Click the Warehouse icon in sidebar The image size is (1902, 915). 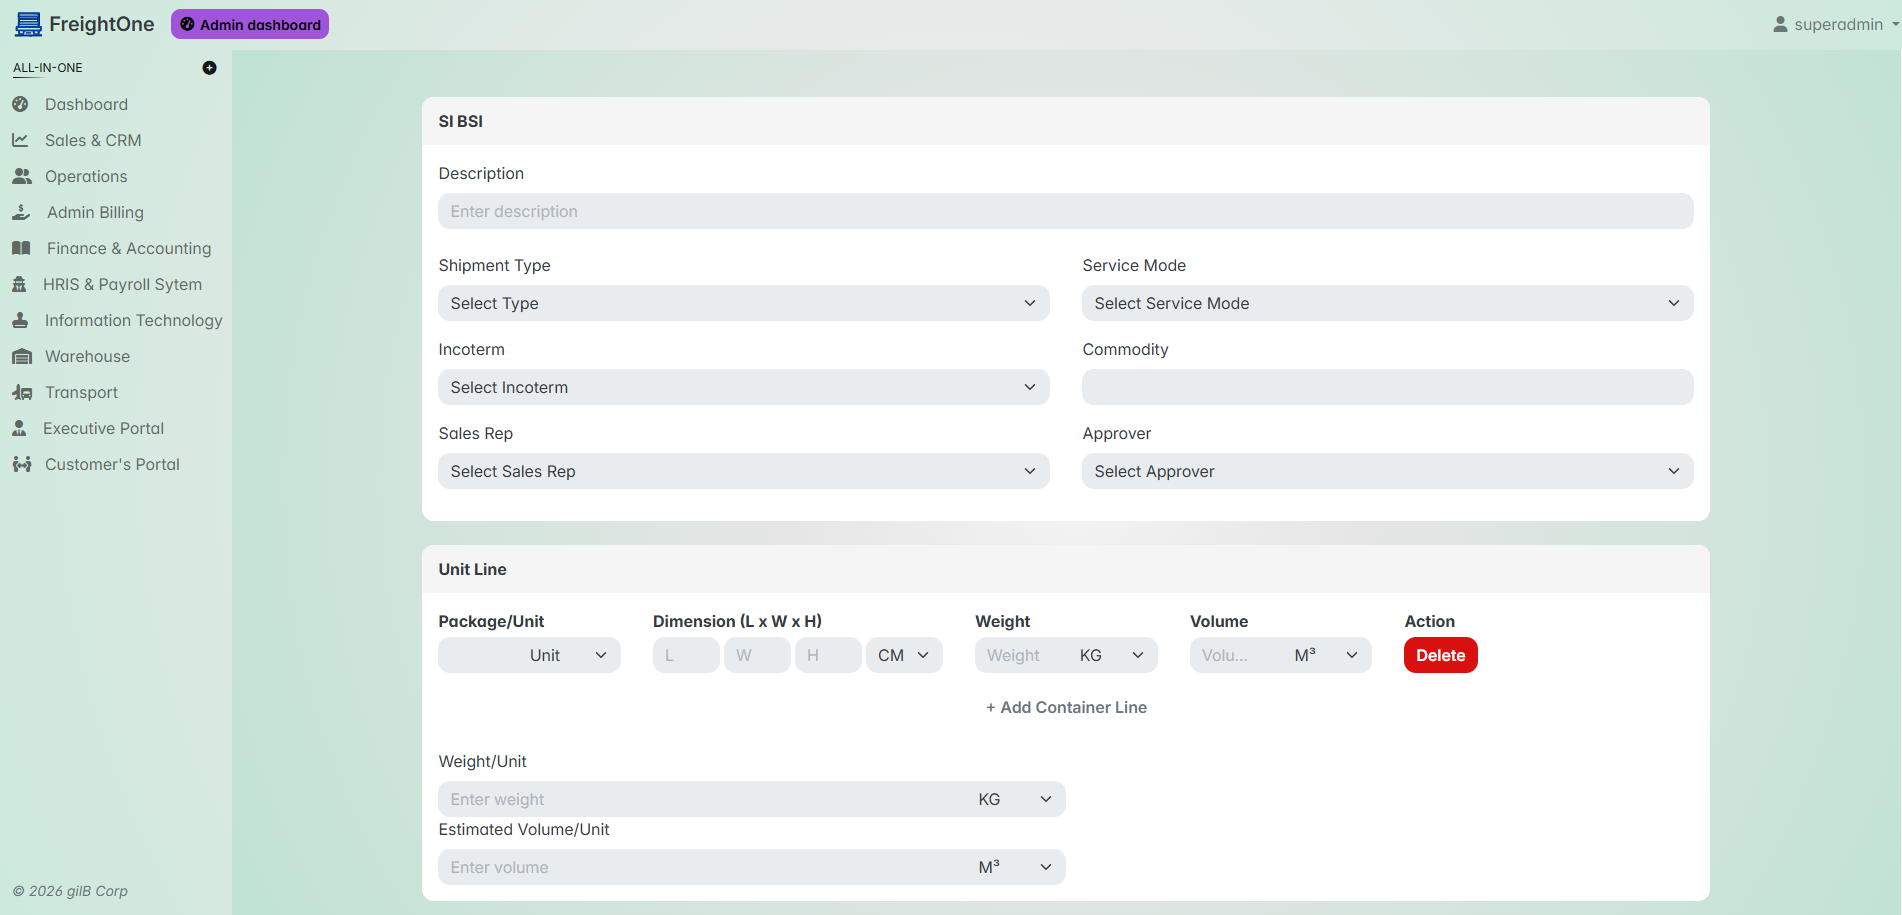tap(21, 356)
